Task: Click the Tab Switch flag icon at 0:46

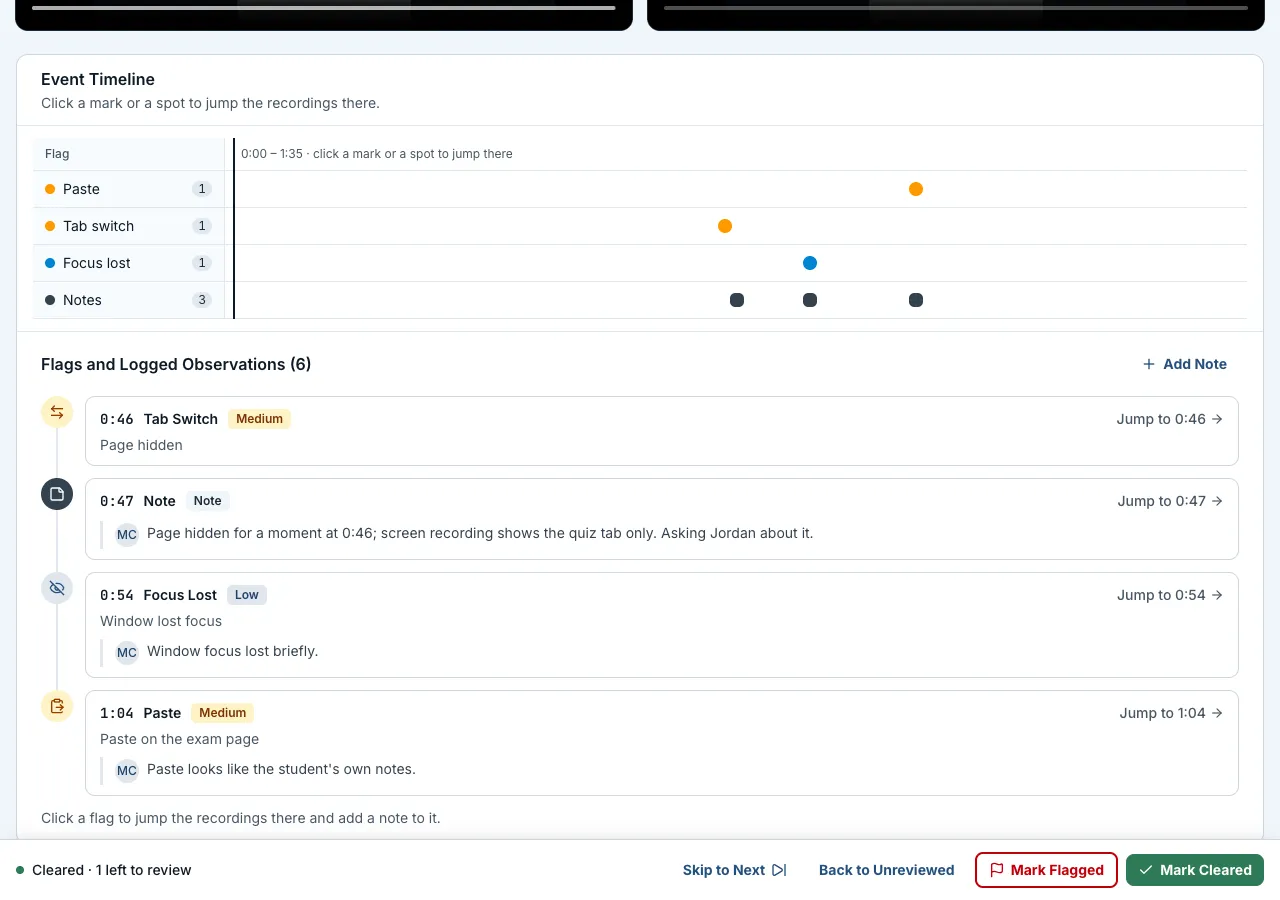Action: point(57,412)
